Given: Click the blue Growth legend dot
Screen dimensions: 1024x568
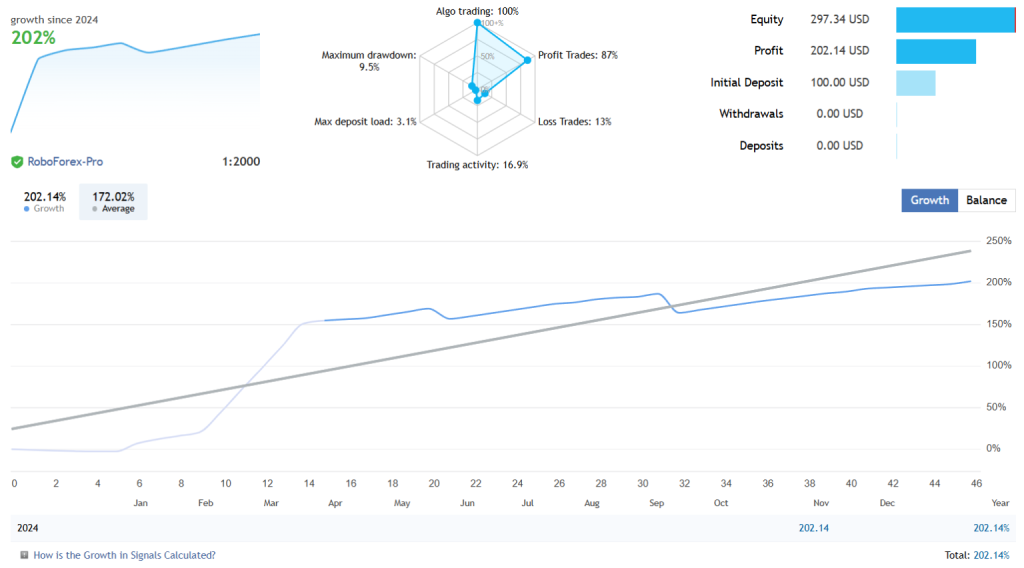Looking at the screenshot, I should point(27,209).
